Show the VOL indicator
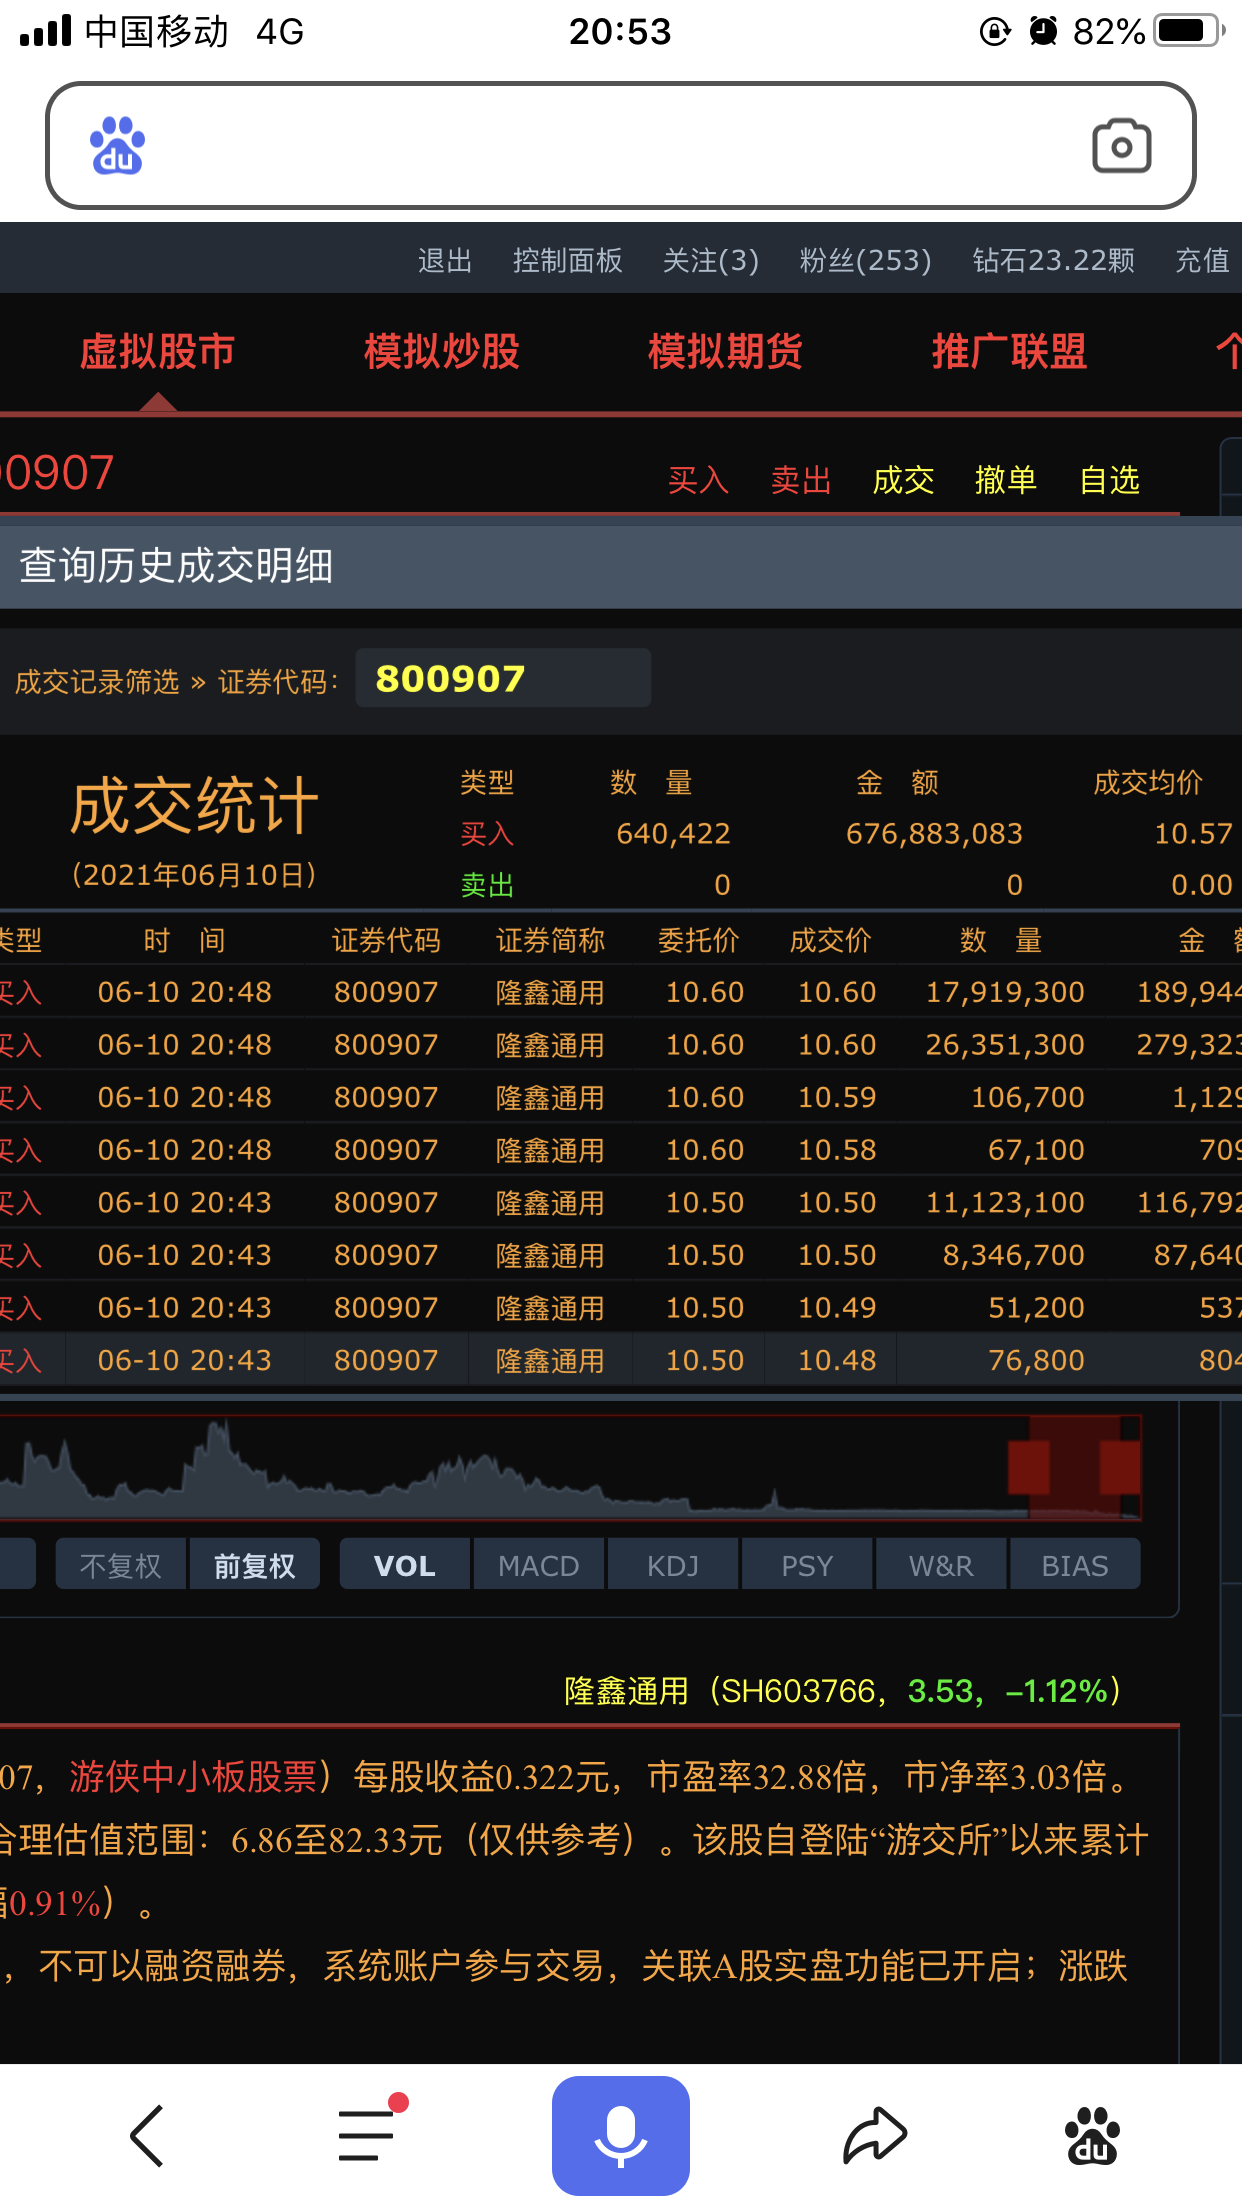The width and height of the screenshot is (1242, 2208). [x=404, y=1565]
